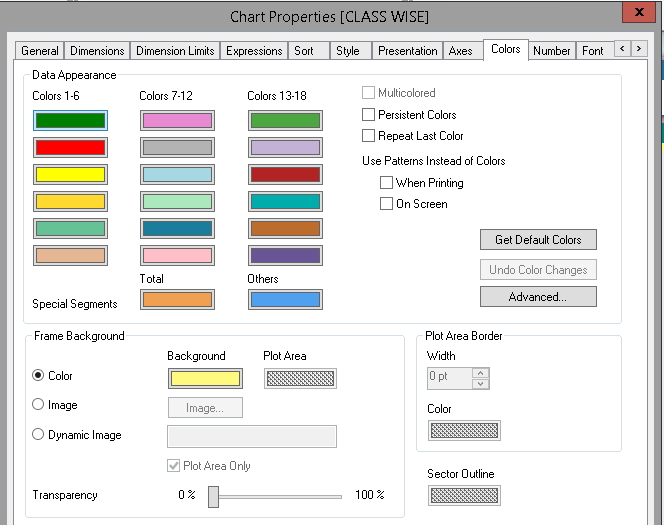Pick the red Colors 1-6 swatch

[x=69, y=148]
